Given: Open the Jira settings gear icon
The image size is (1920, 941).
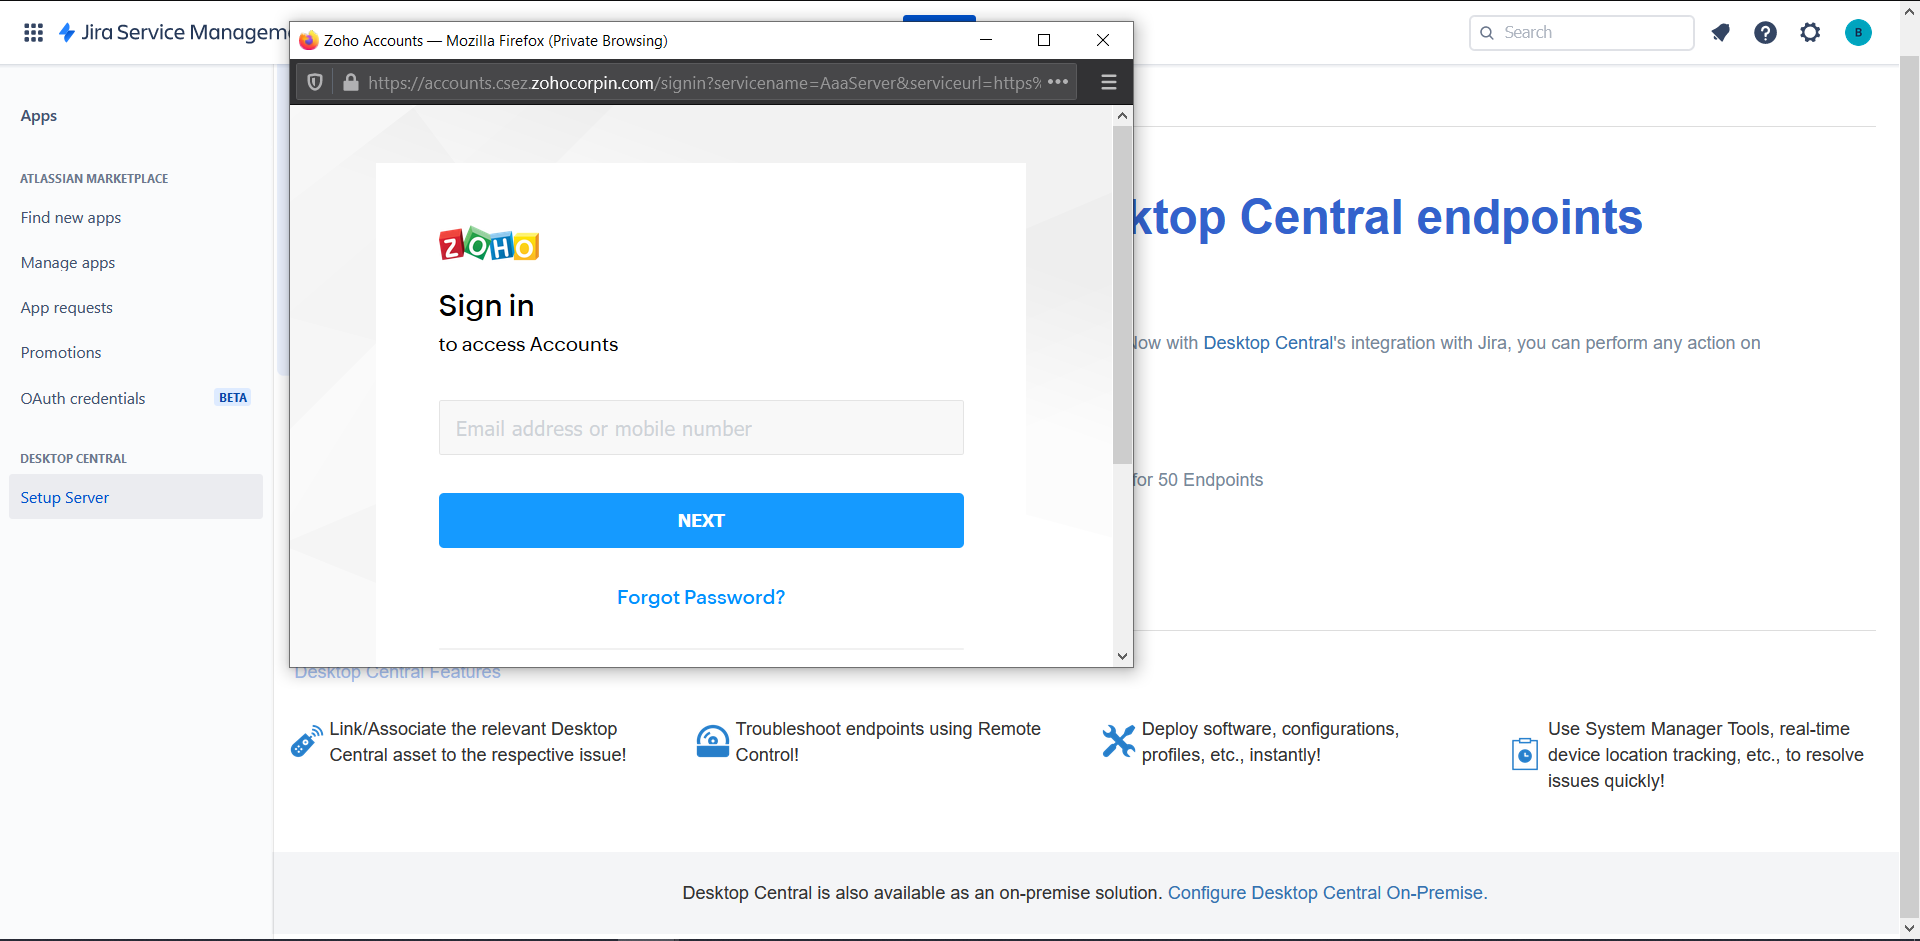Looking at the screenshot, I should [1810, 33].
